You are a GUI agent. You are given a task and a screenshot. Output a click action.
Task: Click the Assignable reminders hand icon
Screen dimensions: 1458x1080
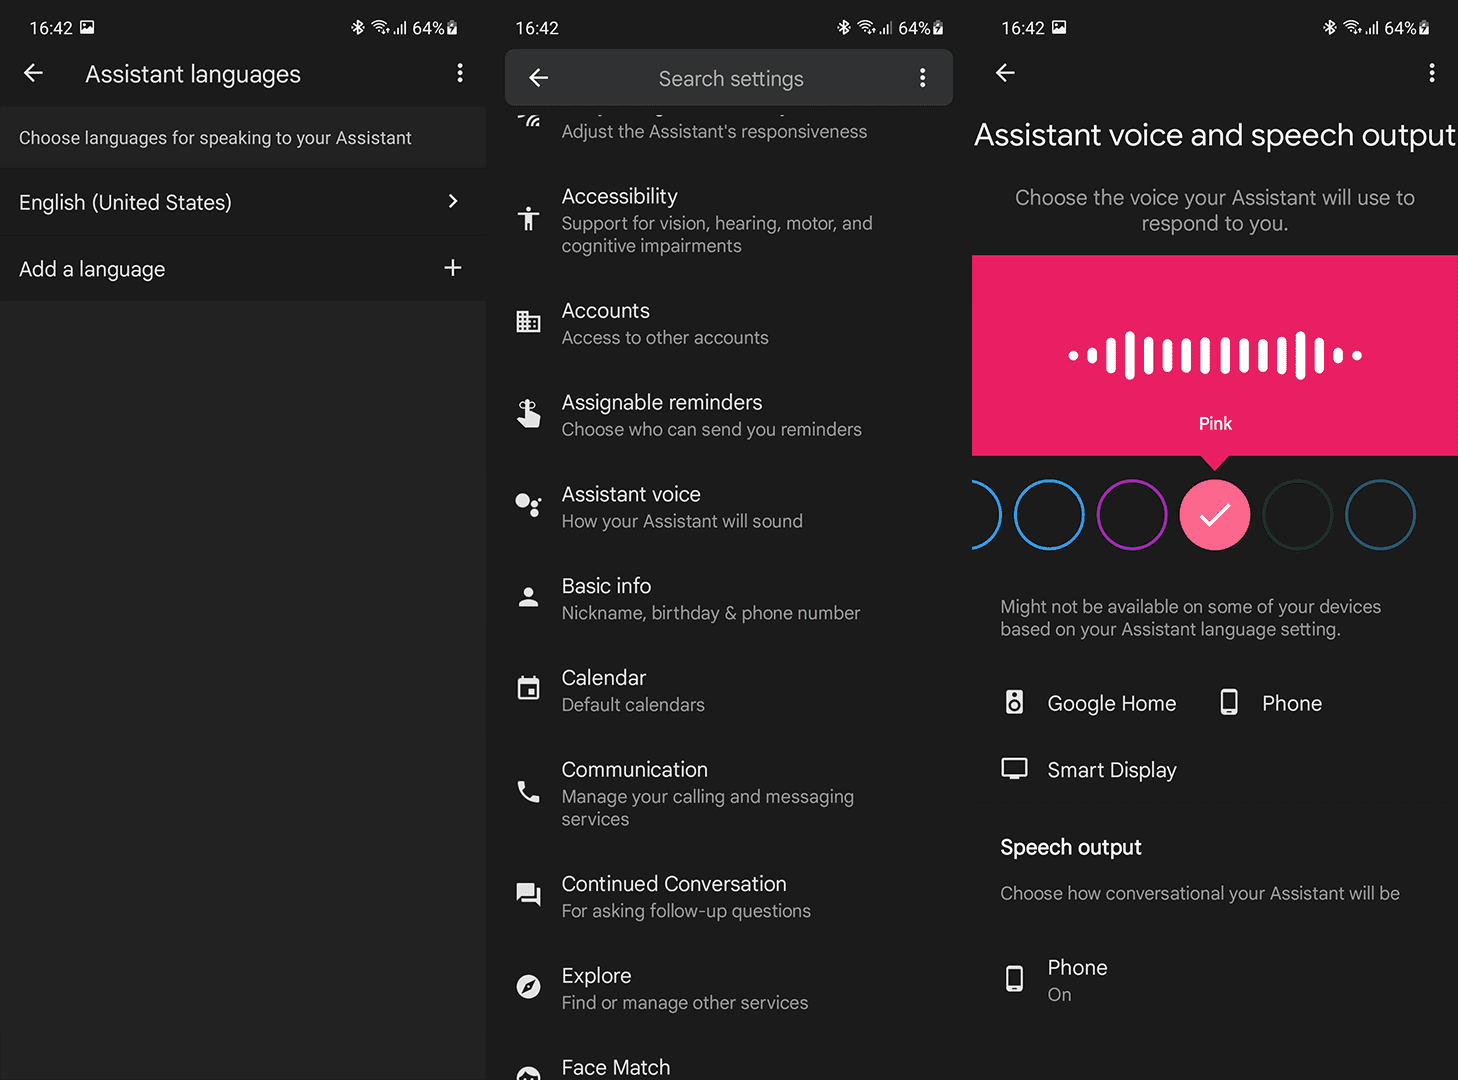[x=528, y=413]
